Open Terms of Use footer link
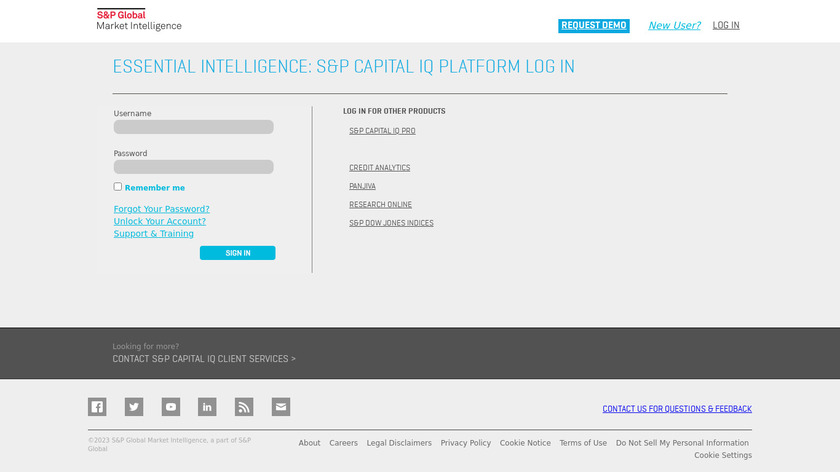The image size is (840, 472). click(583, 443)
